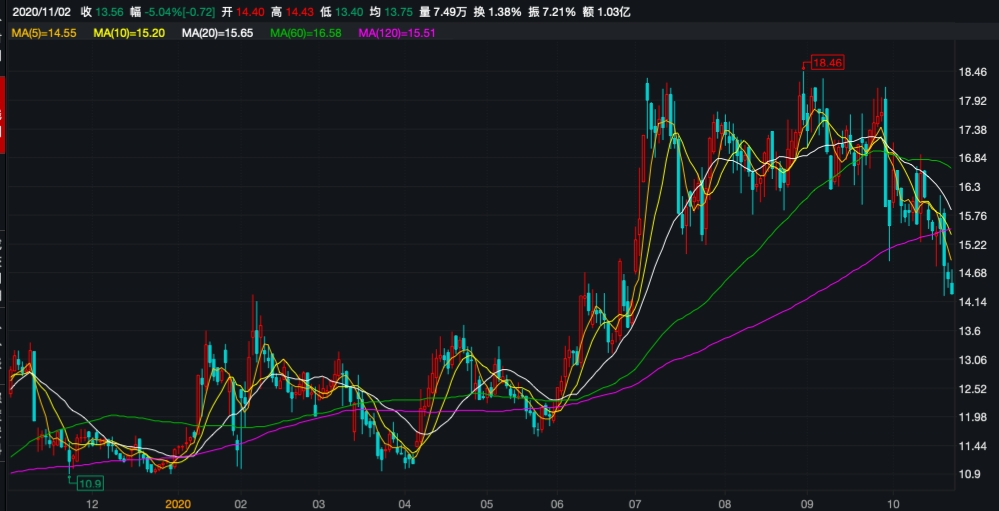Click the -5.04% change value in header

point(165,12)
